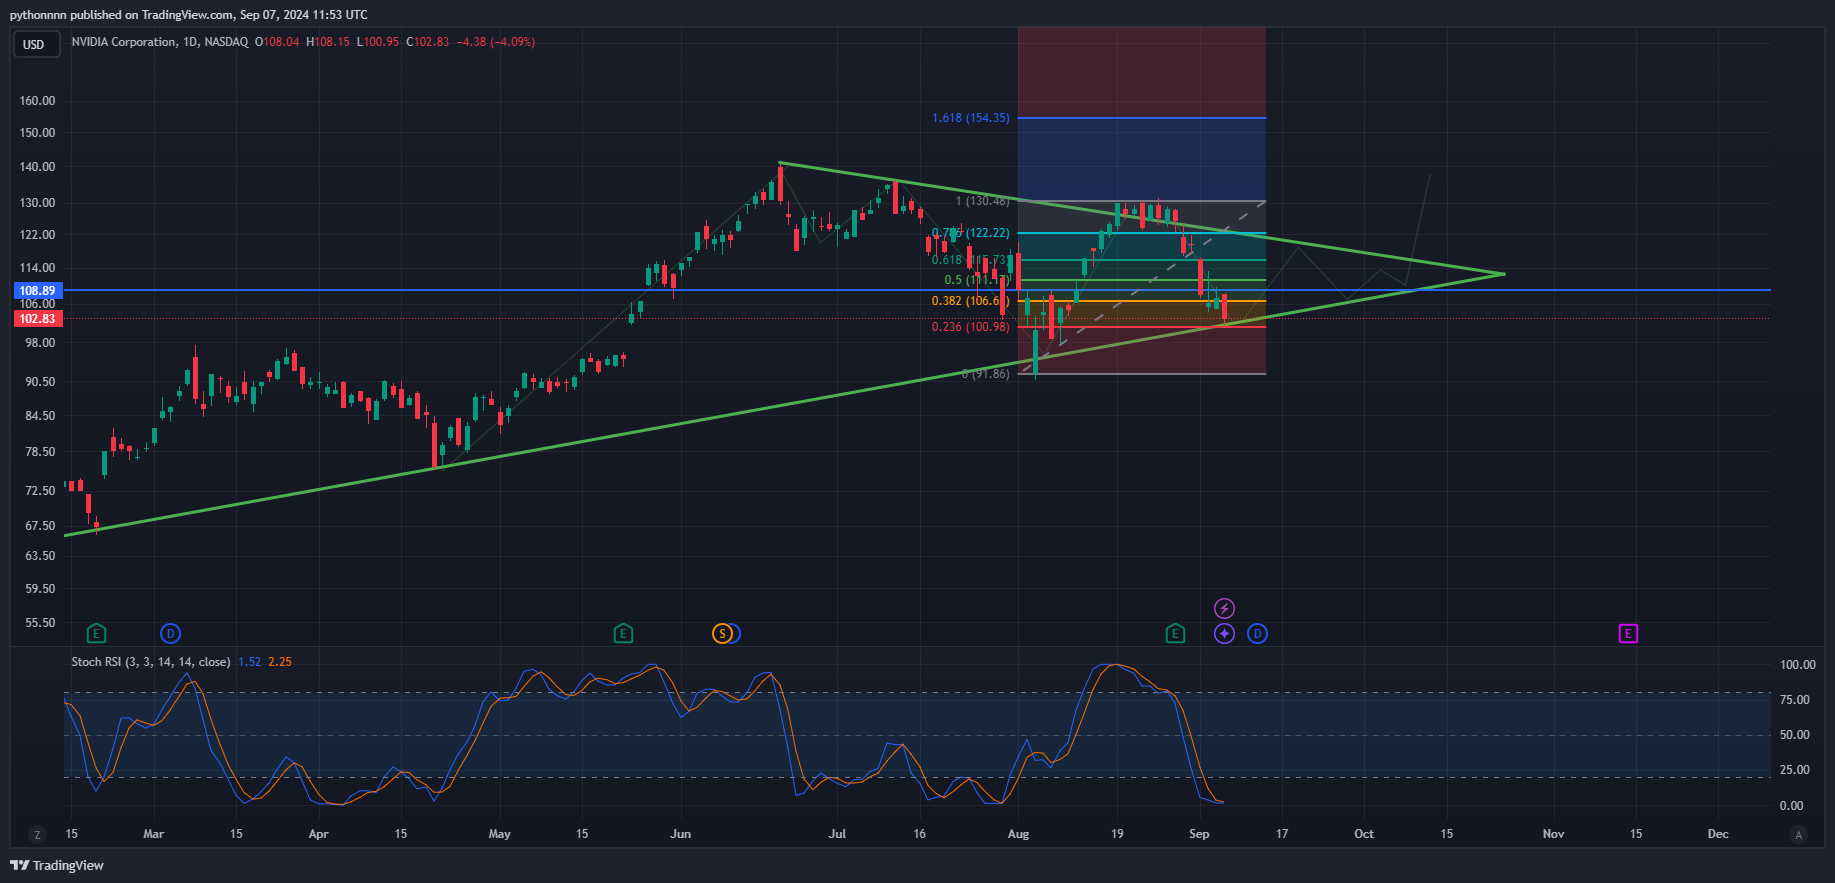
Task: Open the green earnings E marker in late August
Action: click(1175, 633)
